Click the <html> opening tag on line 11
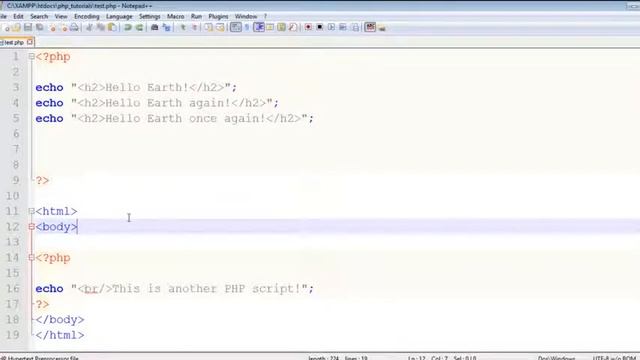The width and height of the screenshot is (640, 360). 56,211
